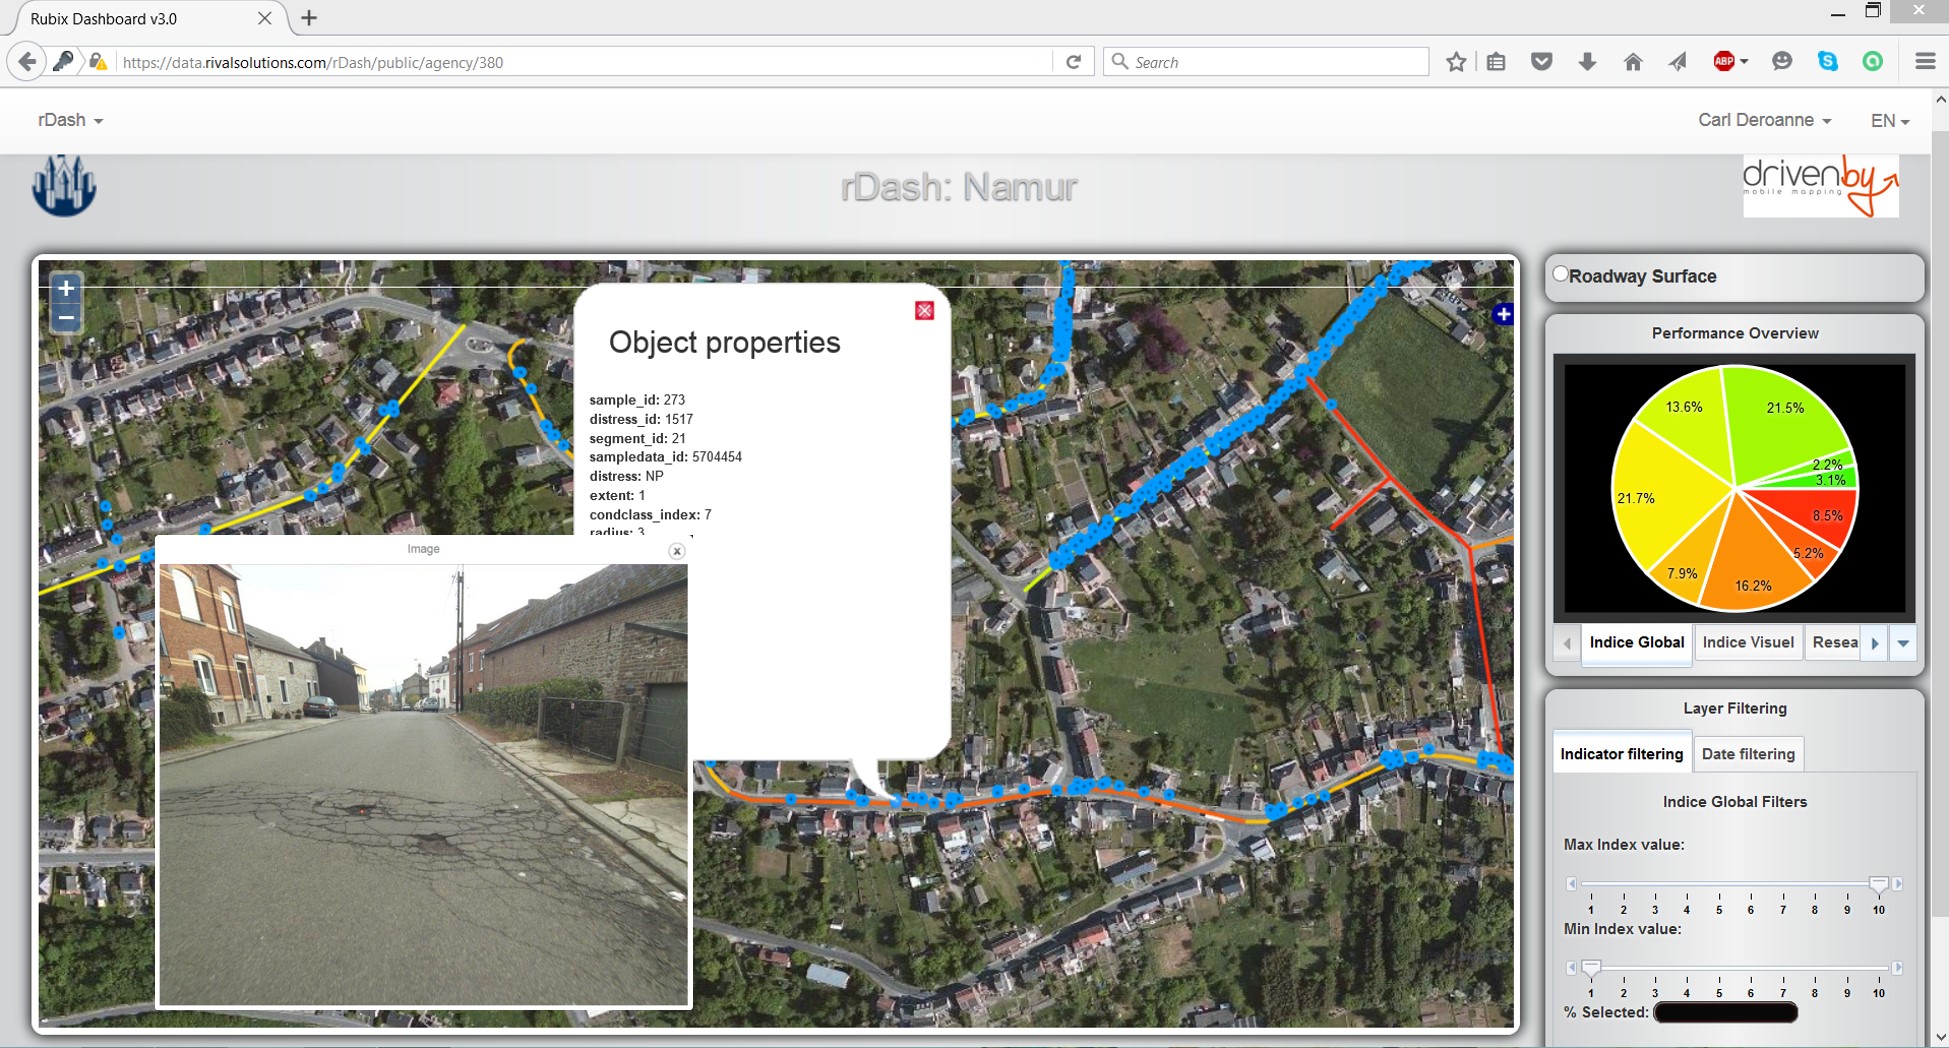Click the browser Search field
This screenshot has width=1949, height=1048.
[x=1266, y=62]
